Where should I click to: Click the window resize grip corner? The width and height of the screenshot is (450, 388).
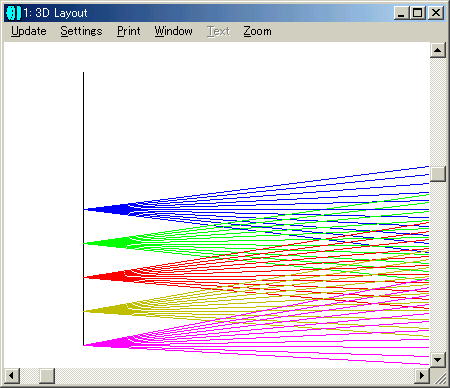[439, 376]
